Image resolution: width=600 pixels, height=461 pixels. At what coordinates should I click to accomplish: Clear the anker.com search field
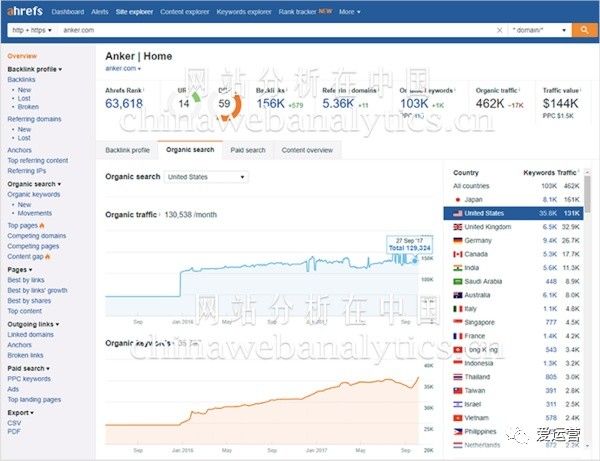click(x=499, y=30)
